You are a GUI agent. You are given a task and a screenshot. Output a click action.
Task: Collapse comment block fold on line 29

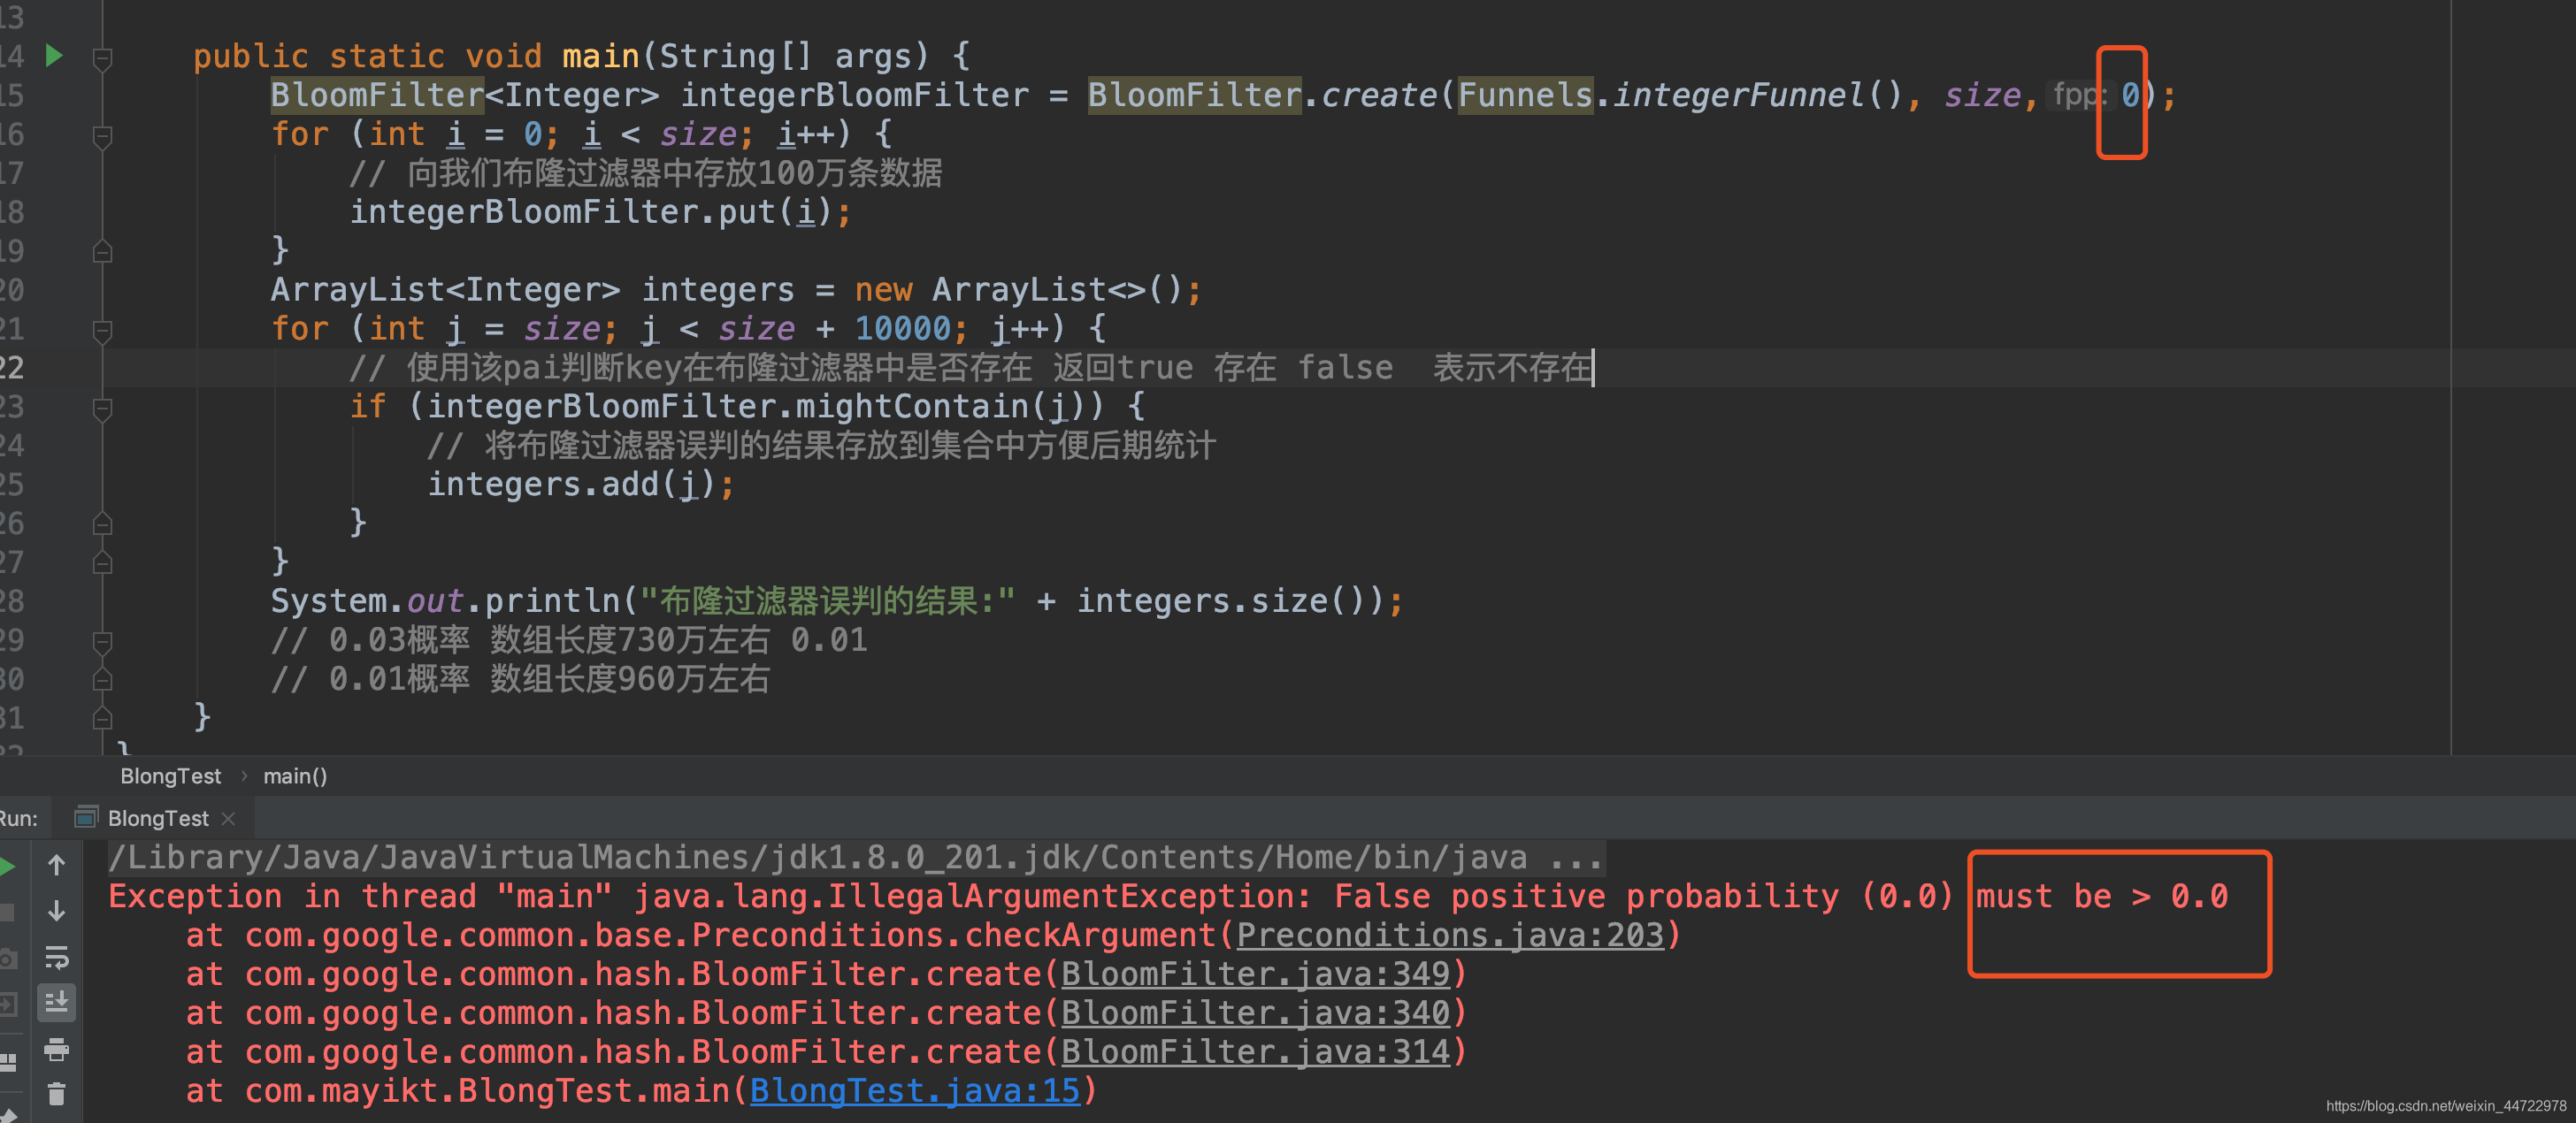point(102,641)
